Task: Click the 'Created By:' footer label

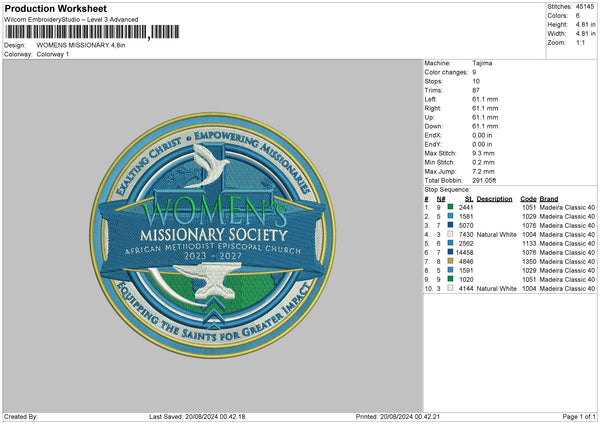Action: tap(21, 416)
